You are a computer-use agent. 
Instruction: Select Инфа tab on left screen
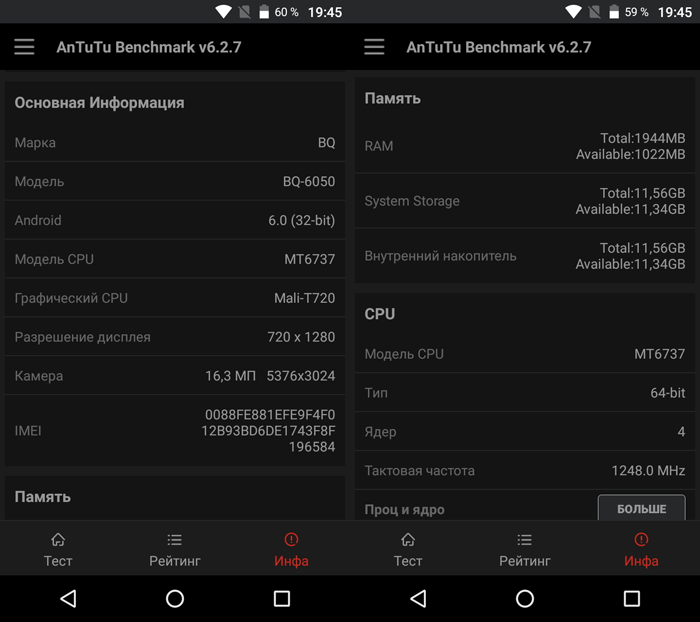click(x=291, y=549)
